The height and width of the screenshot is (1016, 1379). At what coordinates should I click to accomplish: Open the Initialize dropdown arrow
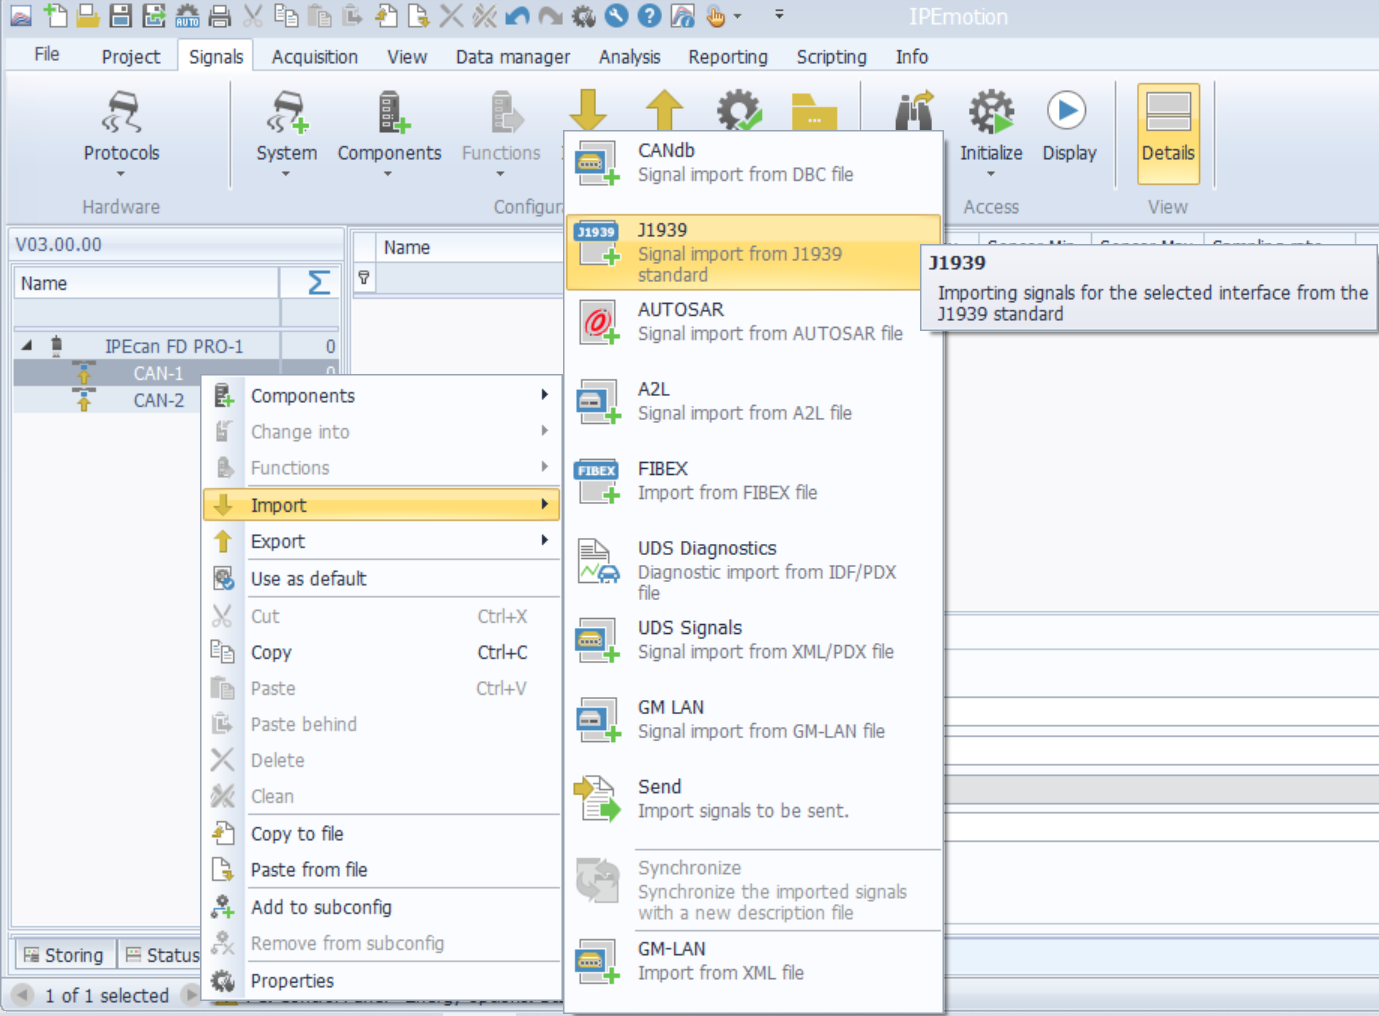(x=991, y=175)
